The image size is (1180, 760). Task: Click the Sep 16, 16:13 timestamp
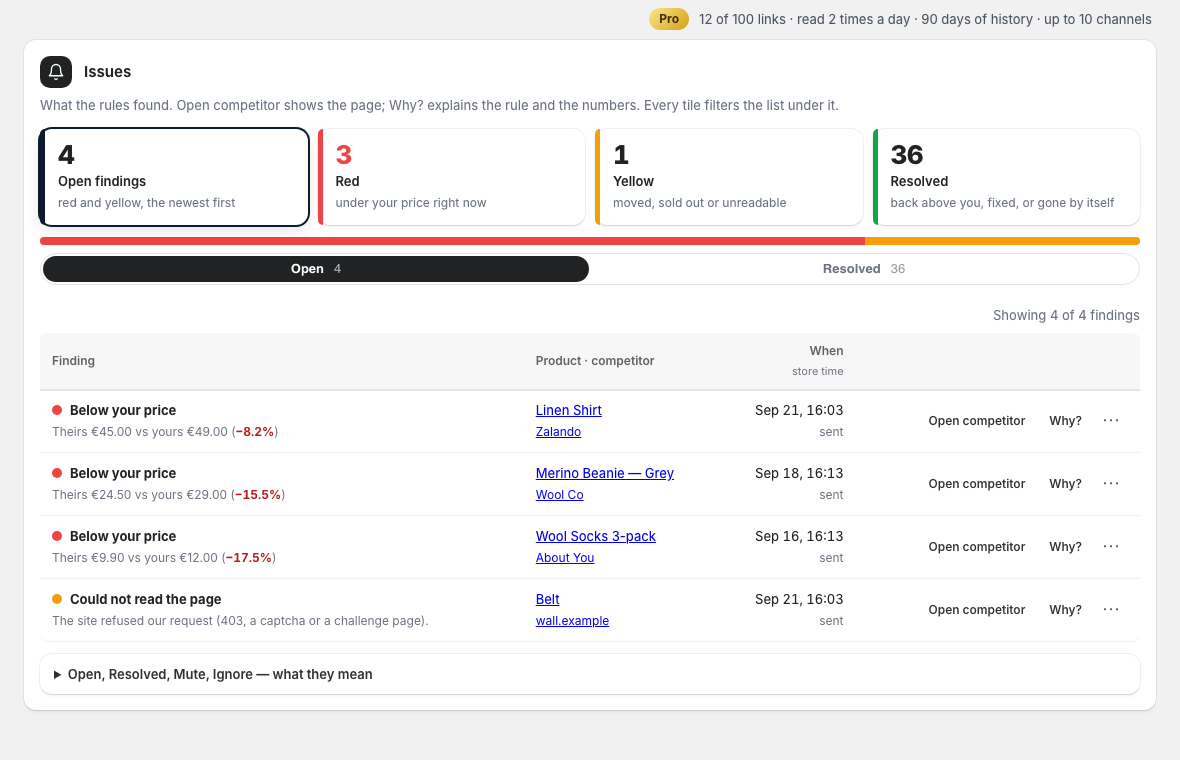[x=798, y=537]
